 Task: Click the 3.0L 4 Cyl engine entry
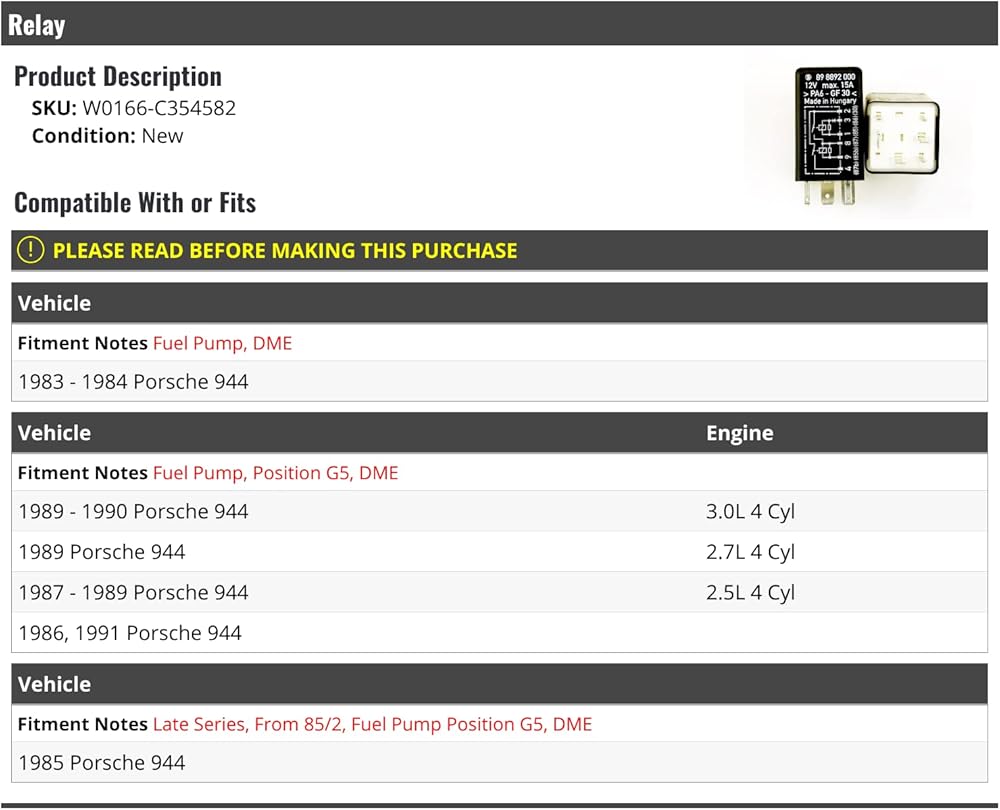750,512
